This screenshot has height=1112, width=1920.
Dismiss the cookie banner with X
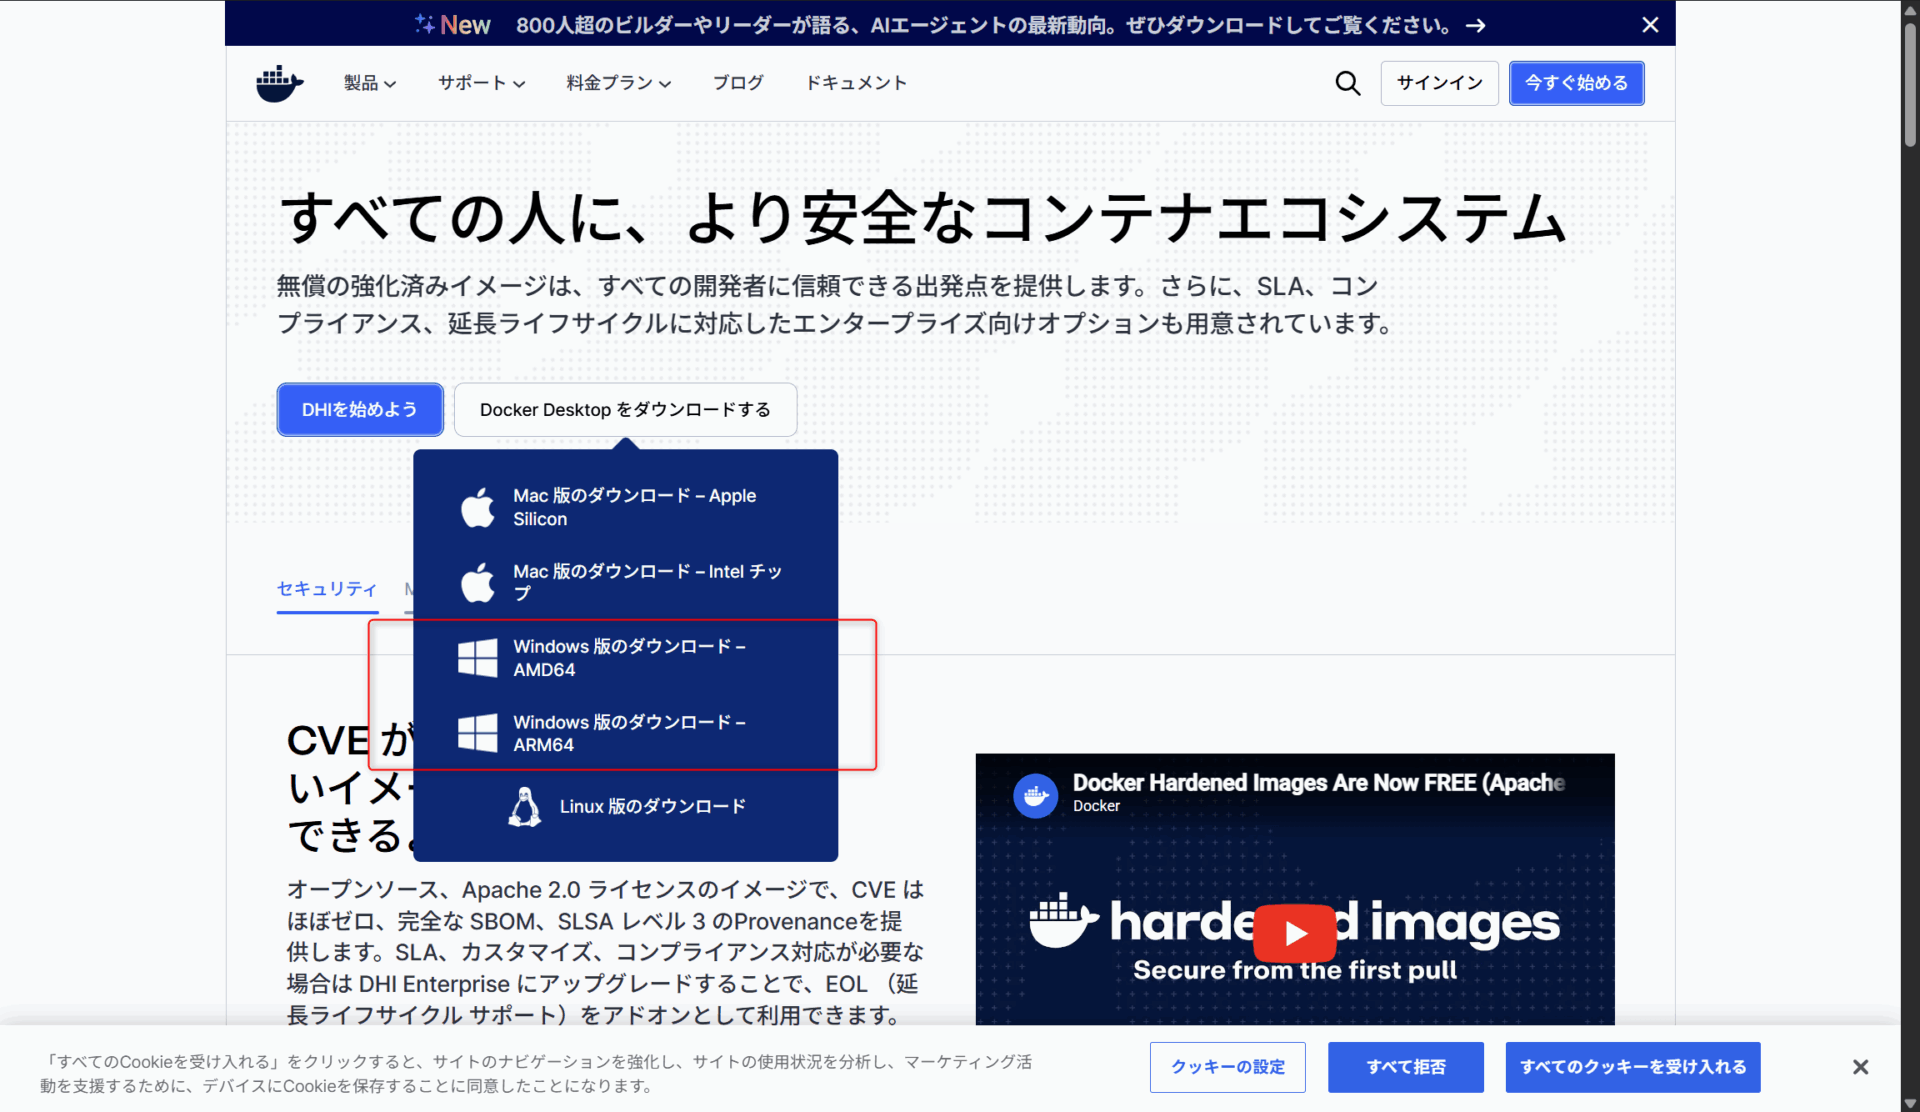pos(1860,1067)
